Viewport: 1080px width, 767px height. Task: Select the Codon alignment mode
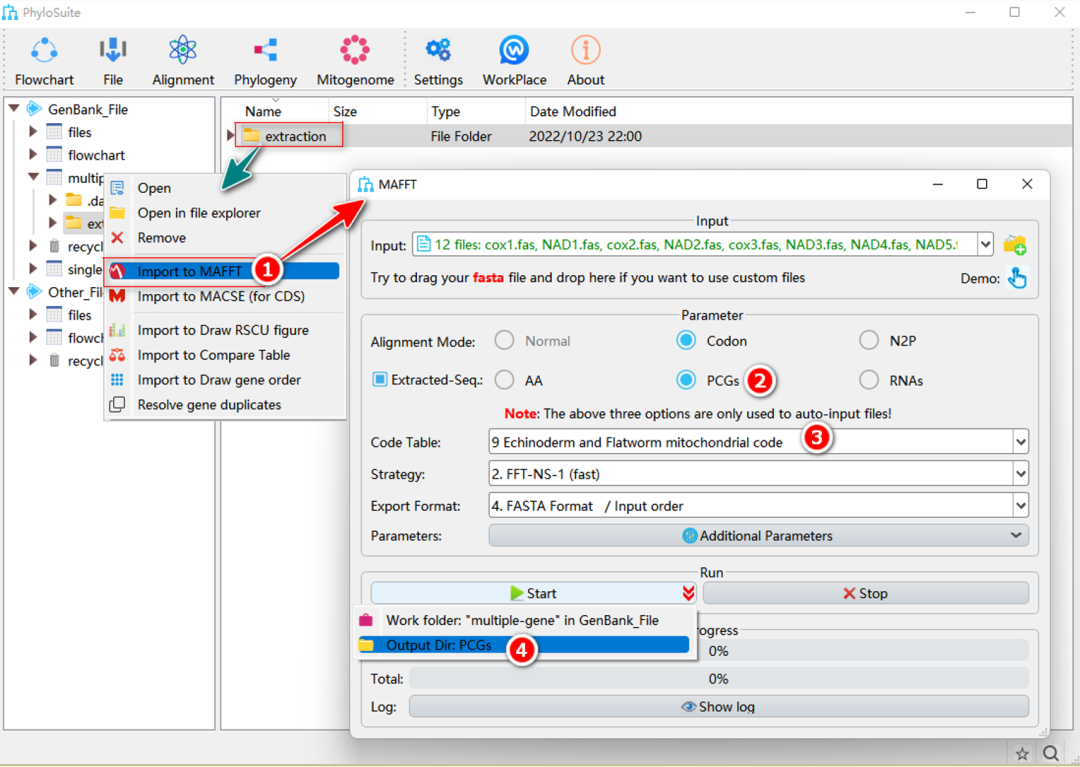[x=686, y=340]
